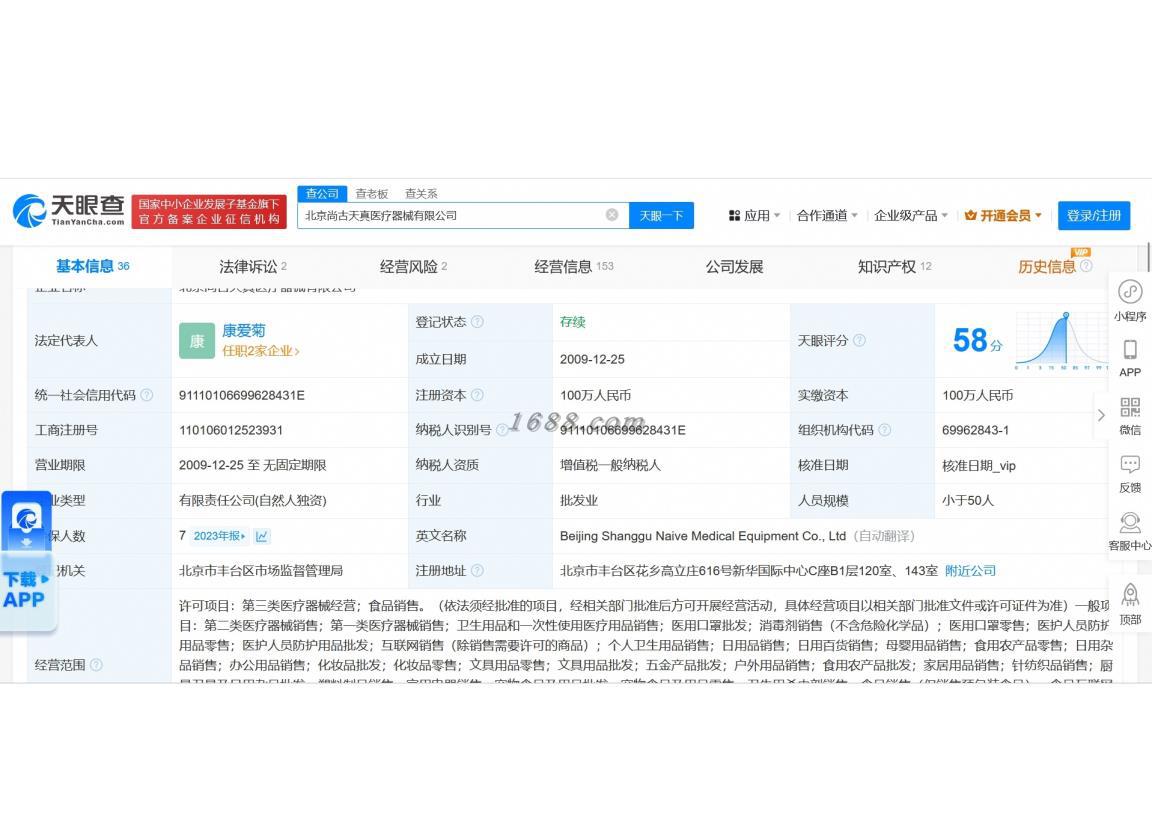
Task: Click the help icon next to 注册地址
Action: pyautogui.click(x=478, y=570)
